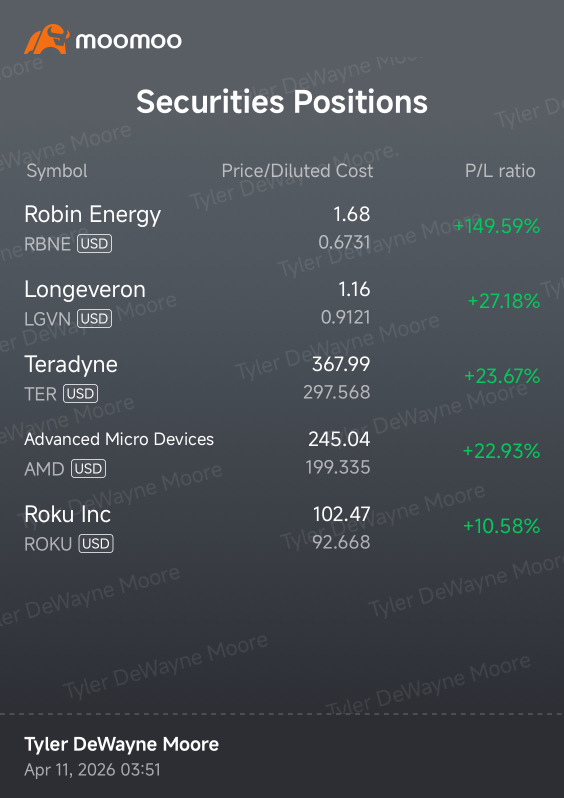Open the Advanced Micro Devices position
Viewport: 564px width, 798px height.
coord(282,452)
